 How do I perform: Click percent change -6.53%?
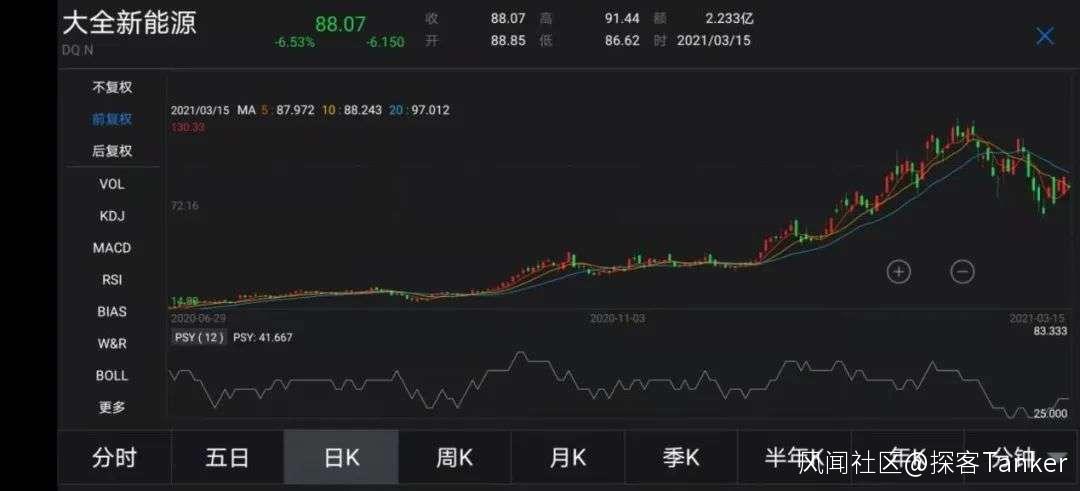click(294, 43)
